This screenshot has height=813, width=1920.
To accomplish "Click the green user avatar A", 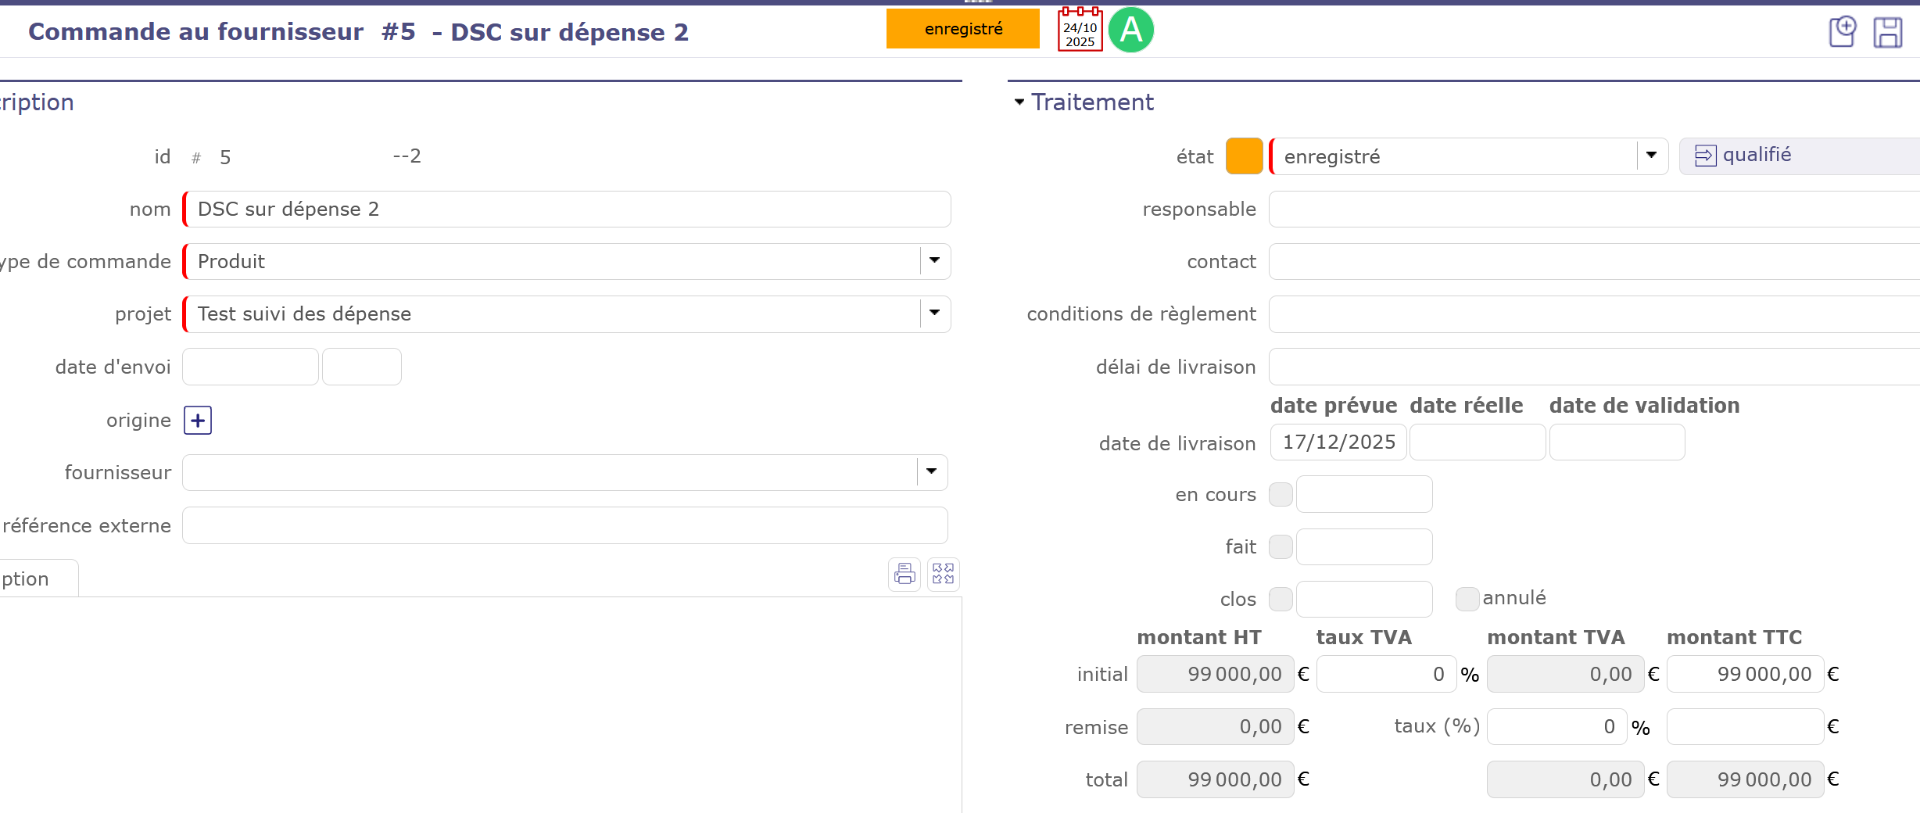I will 1131,30.
